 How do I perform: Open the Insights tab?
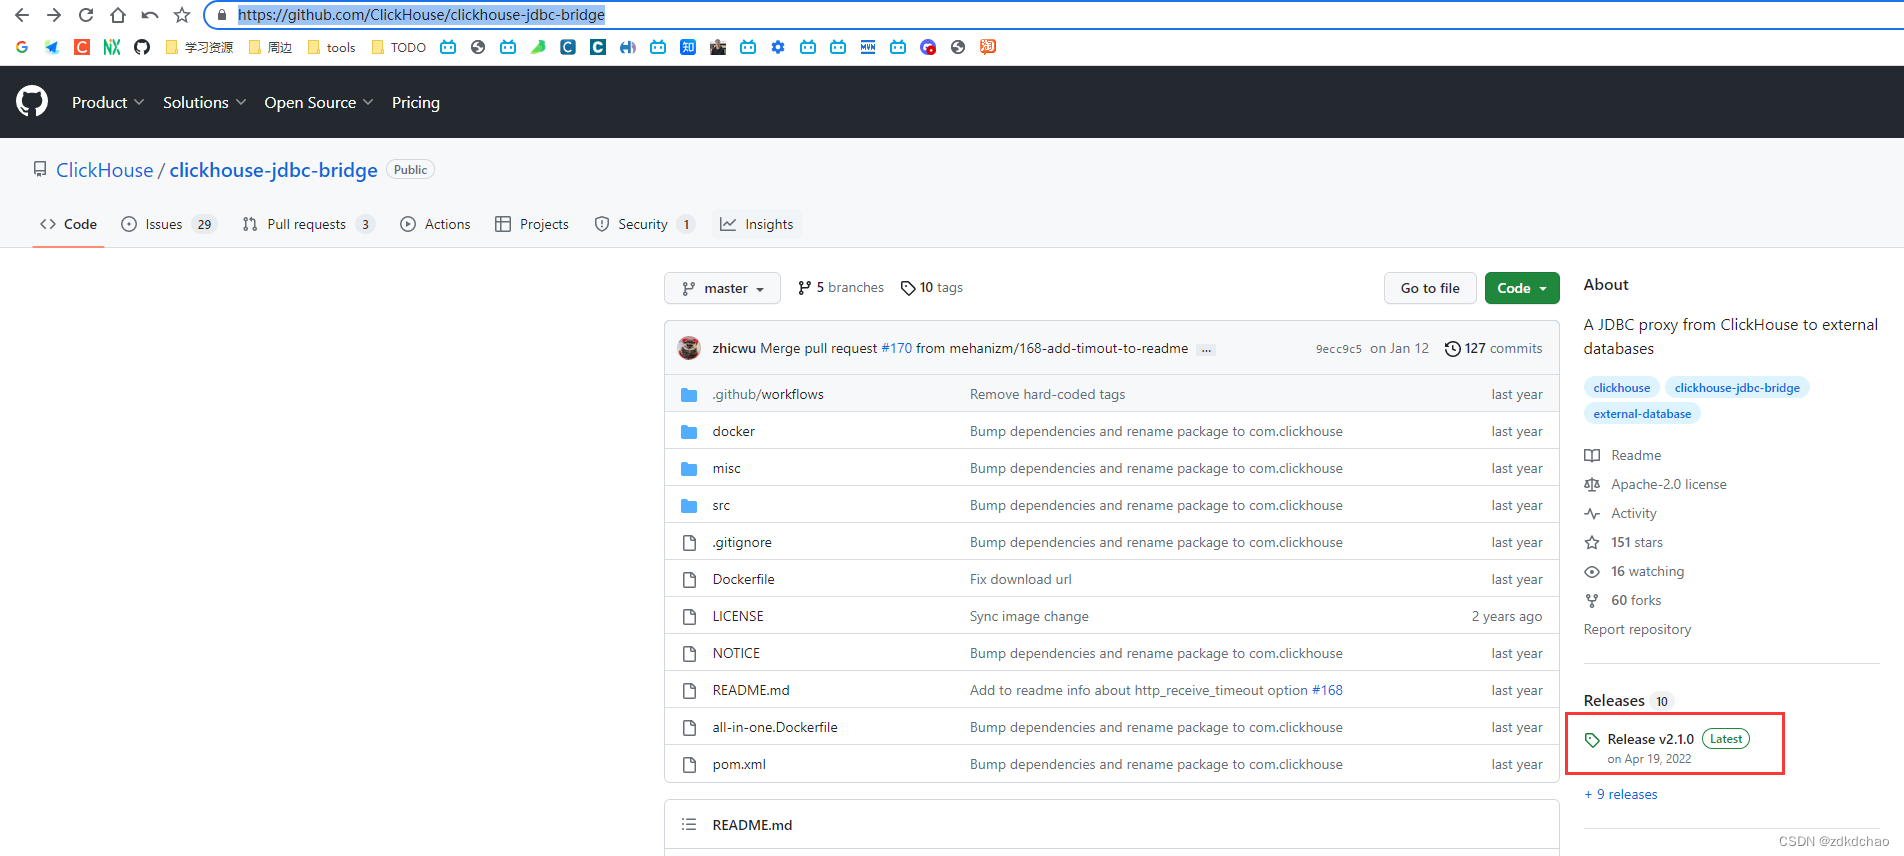click(x=757, y=224)
